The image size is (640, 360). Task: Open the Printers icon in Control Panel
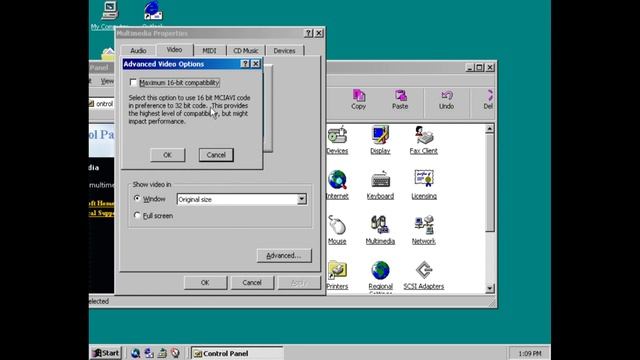[x=337, y=275]
